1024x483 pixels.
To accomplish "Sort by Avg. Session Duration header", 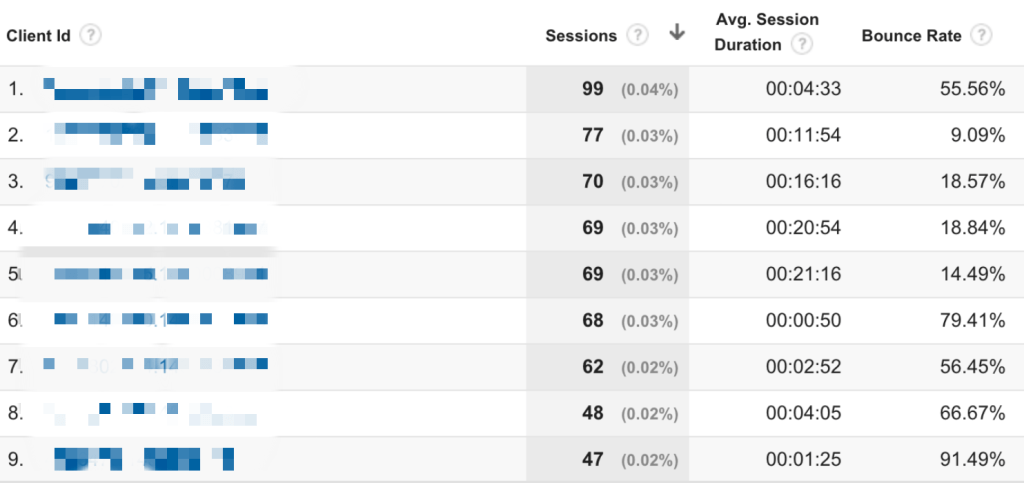I will 767,32.
